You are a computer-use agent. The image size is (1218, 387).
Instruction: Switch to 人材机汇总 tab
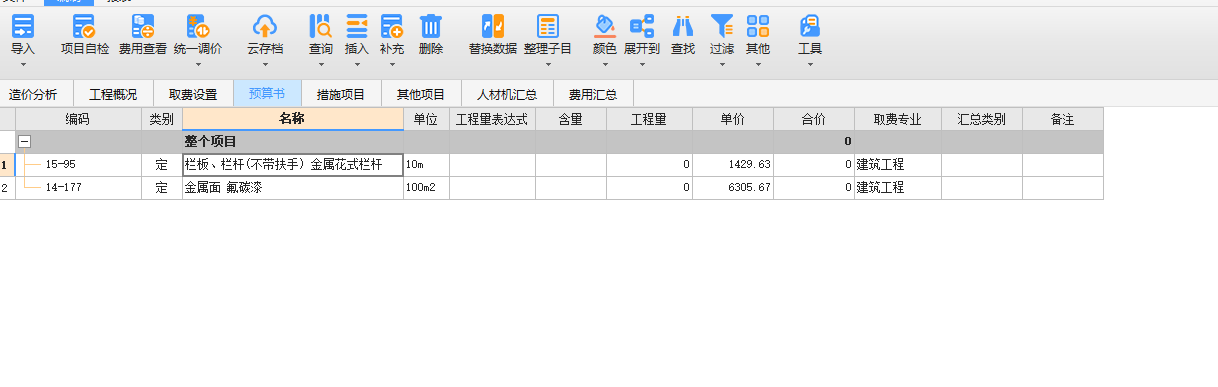(507, 95)
